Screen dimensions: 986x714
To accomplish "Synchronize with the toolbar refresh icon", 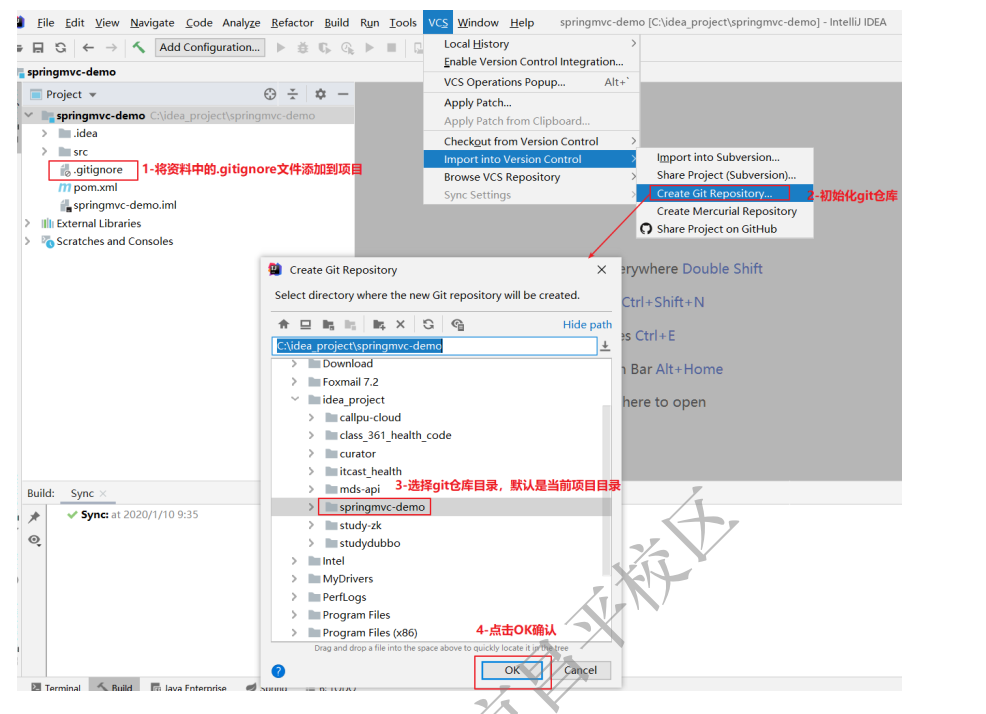I will point(60,47).
